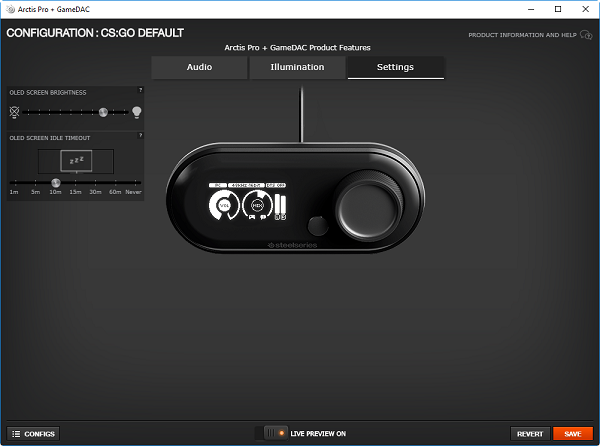Open help for OLED Screen Brightness
Viewport: 600px width, 446px height.
140,90
